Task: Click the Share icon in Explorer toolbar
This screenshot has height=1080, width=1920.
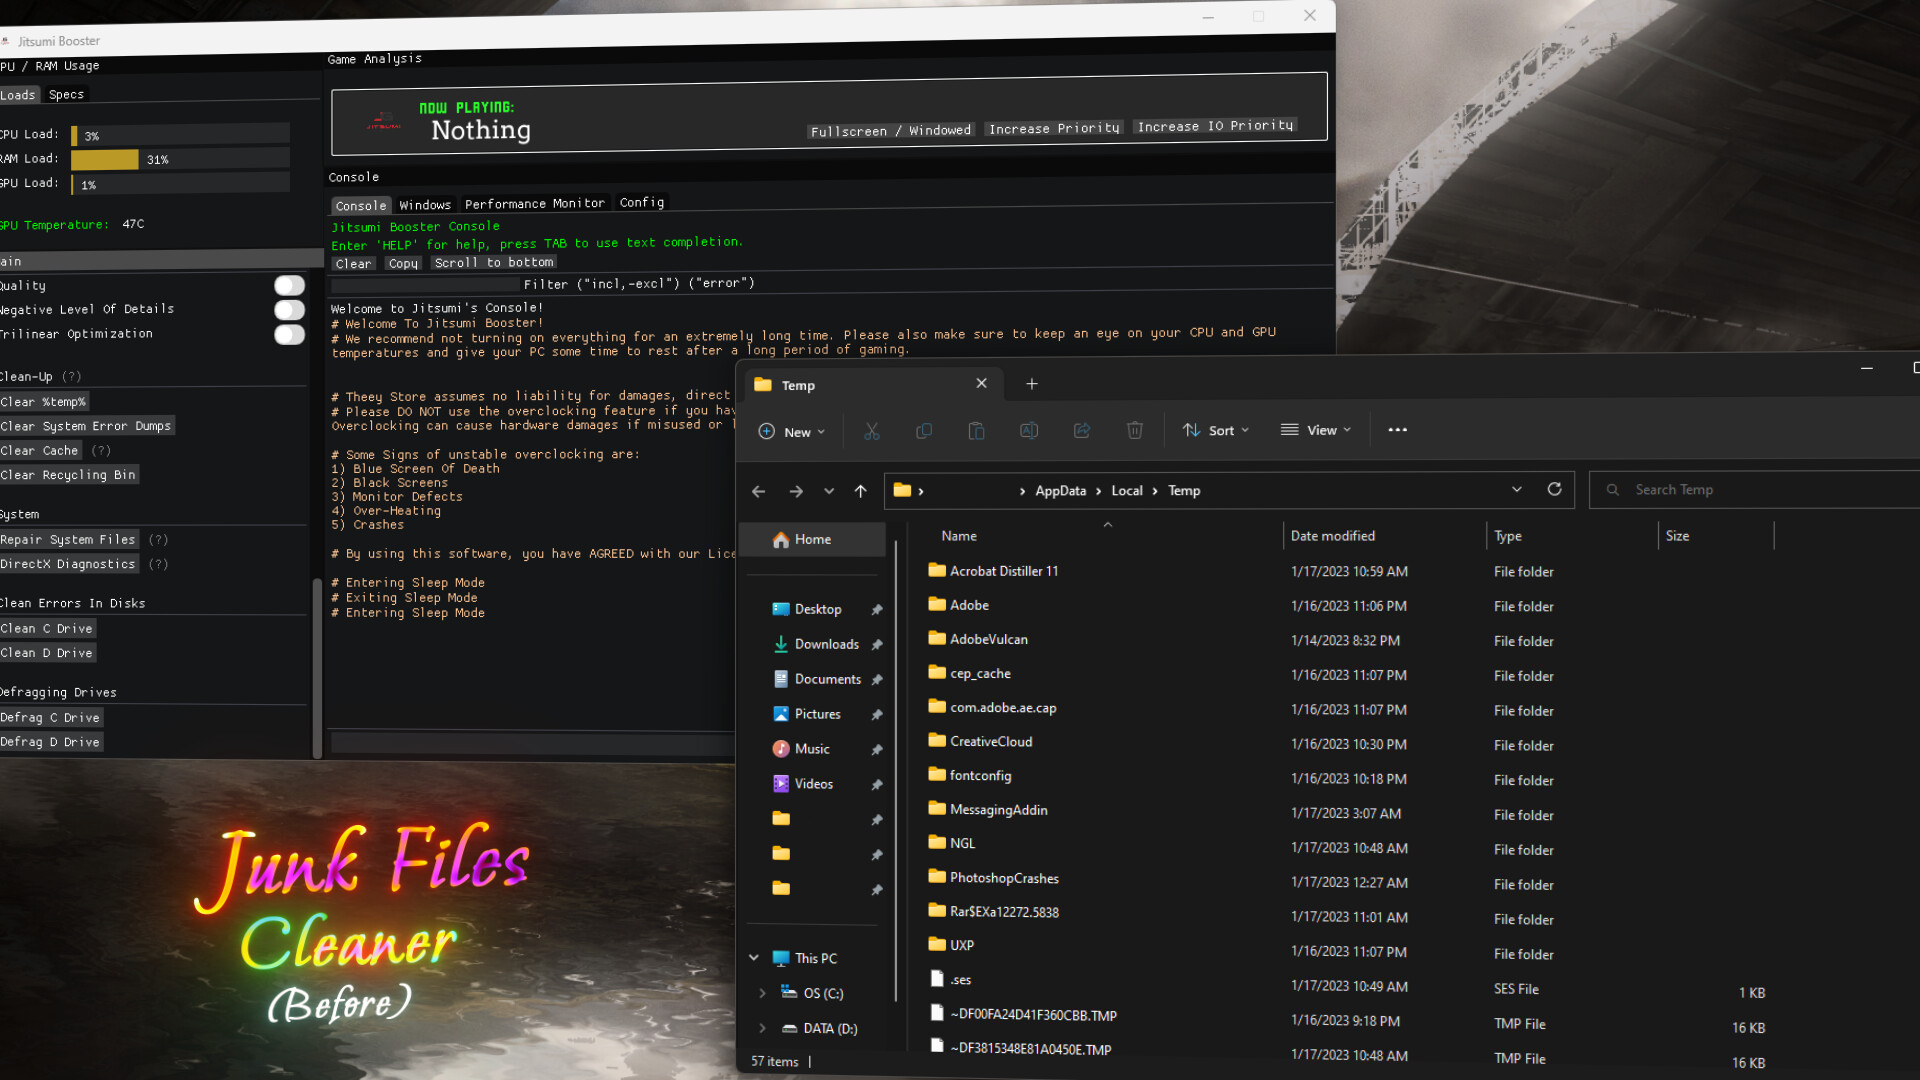Action: click(1082, 430)
